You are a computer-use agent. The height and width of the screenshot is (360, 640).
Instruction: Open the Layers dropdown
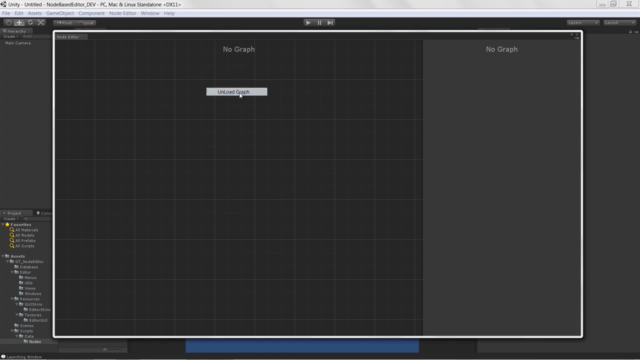(583, 23)
